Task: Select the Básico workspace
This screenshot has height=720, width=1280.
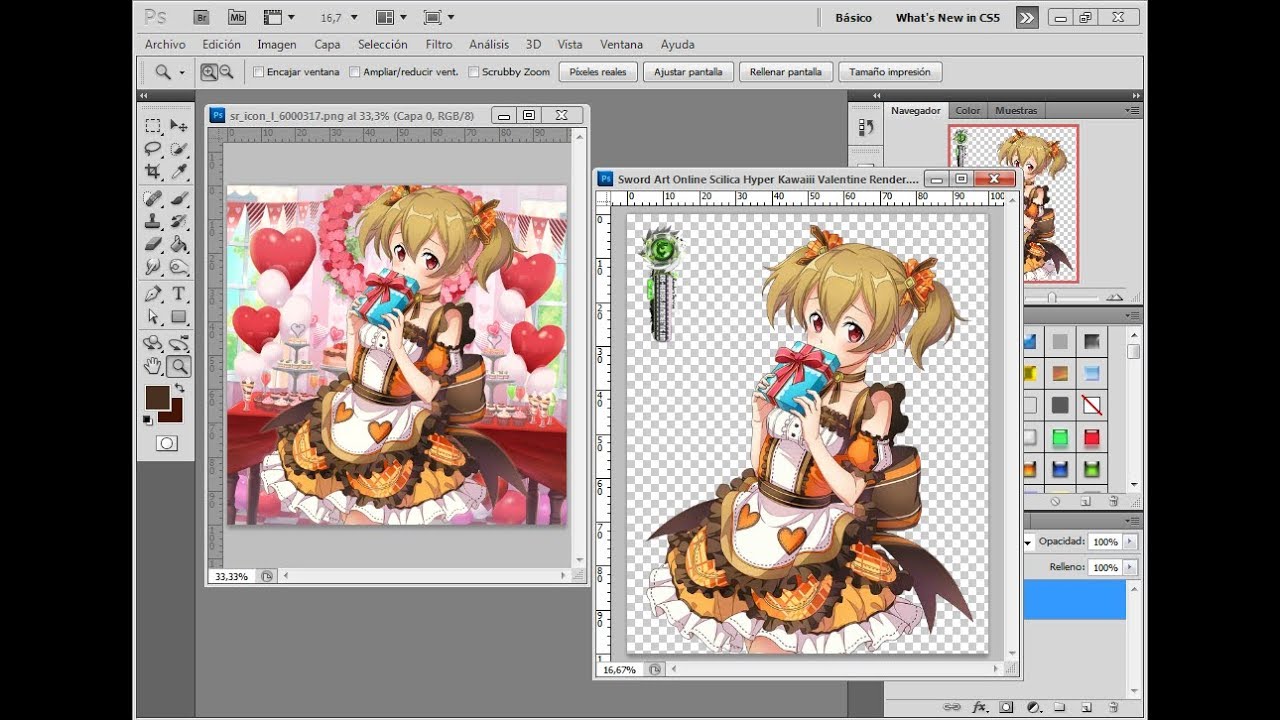Action: 853,17
